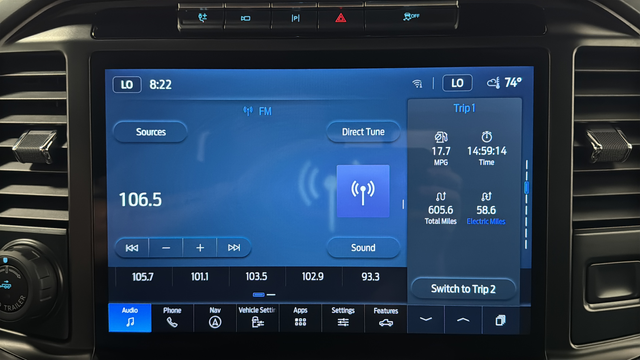
Task: Tap the 14:59:14 time value
Action: tap(487, 151)
